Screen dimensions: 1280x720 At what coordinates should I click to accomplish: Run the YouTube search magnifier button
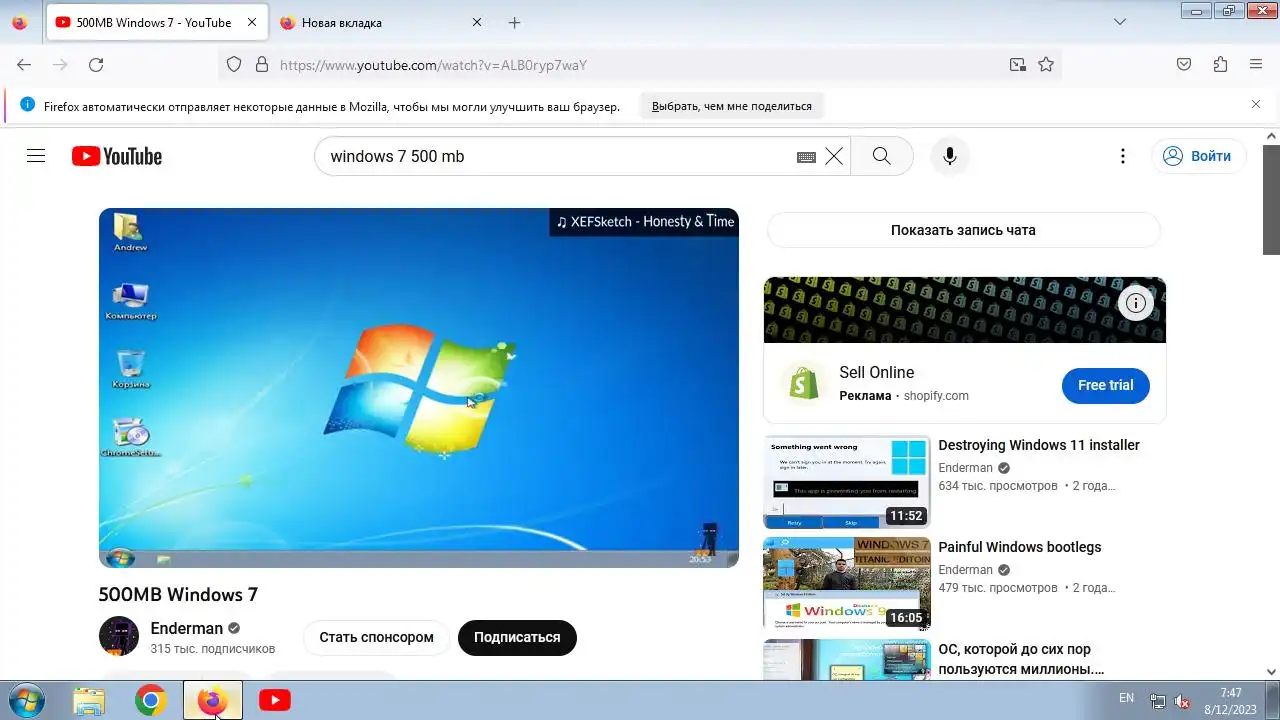click(x=881, y=156)
